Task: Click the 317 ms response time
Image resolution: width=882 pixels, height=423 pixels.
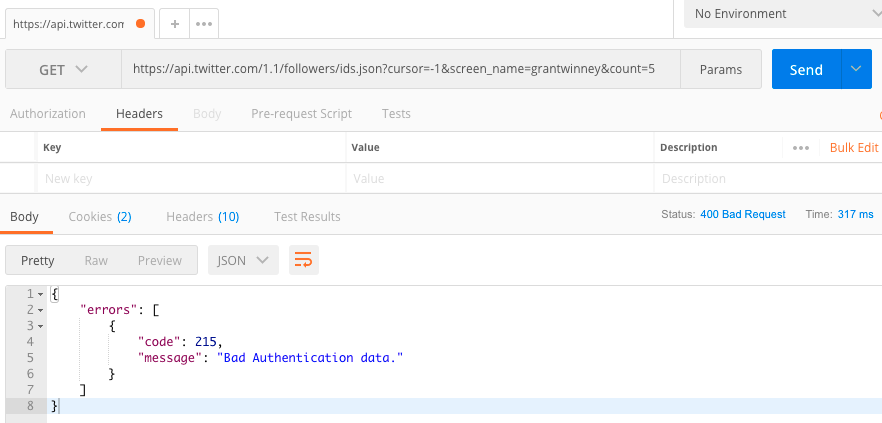Action: click(x=856, y=214)
